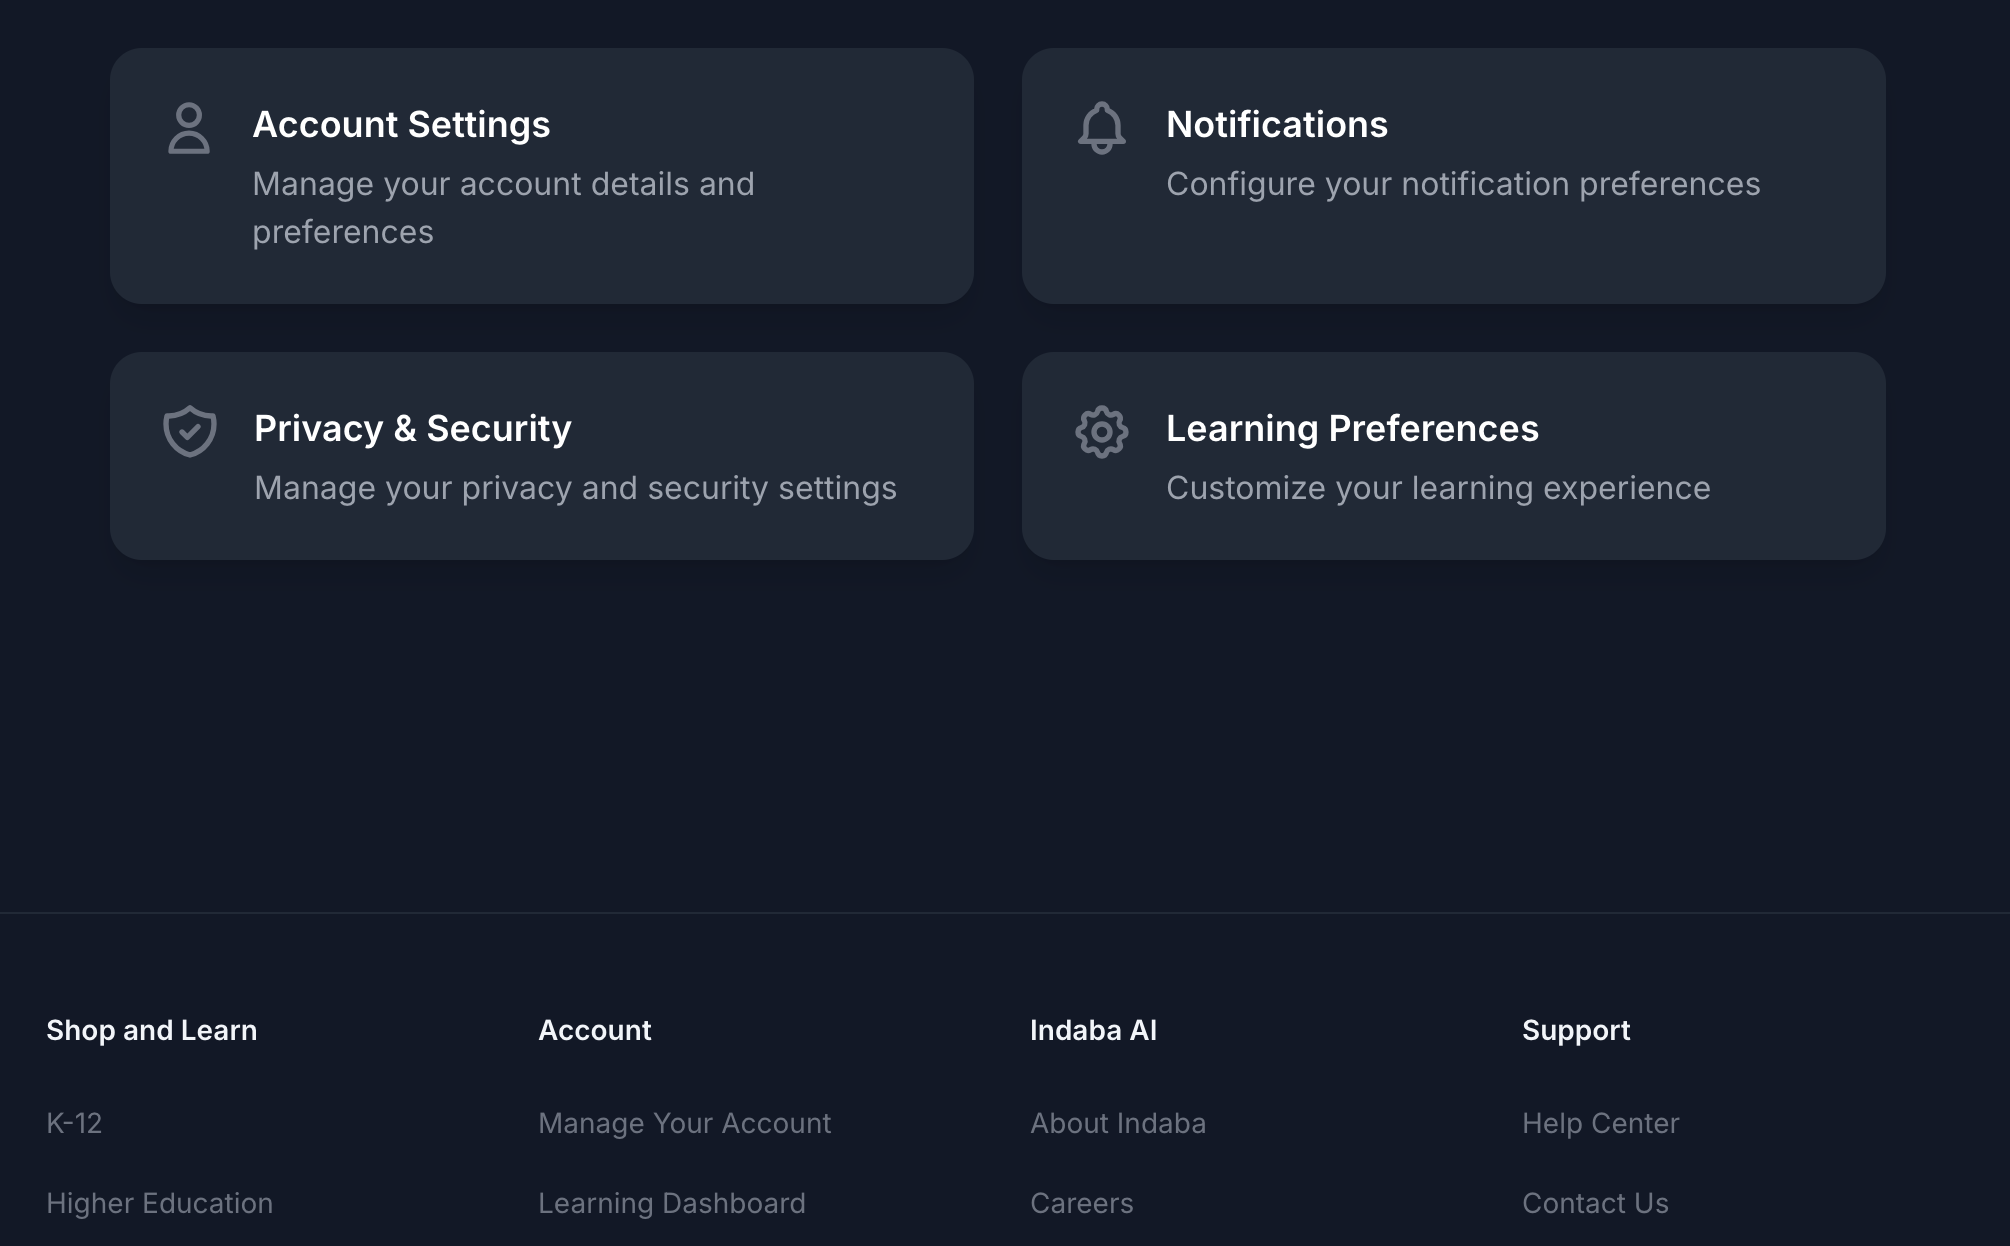Open the Notifications card title
Screen dimensions: 2010x1246
click(x=1276, y=125)
